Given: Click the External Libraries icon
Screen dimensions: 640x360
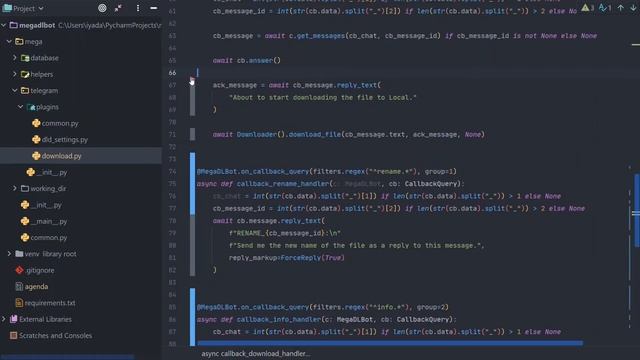Looking at the screenshot, I should point(13,319).
